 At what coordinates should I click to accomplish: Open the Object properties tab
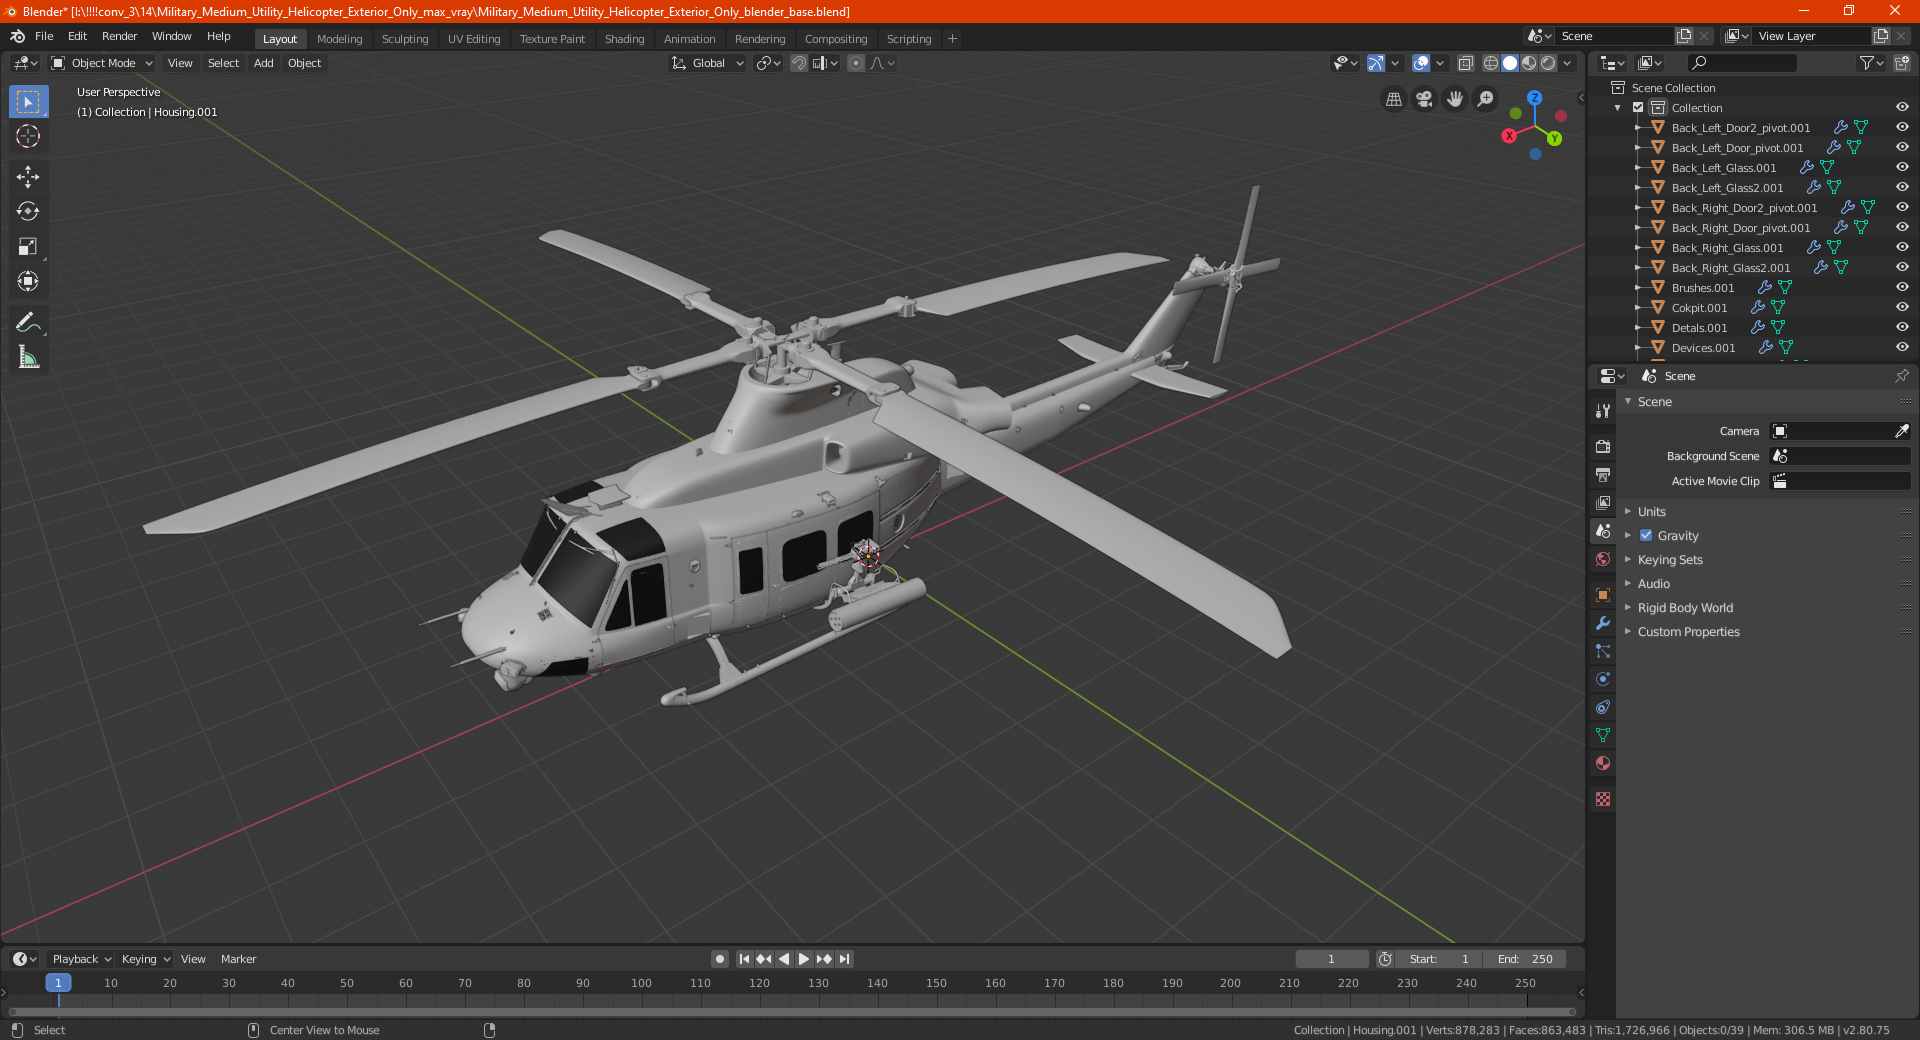1603,595
